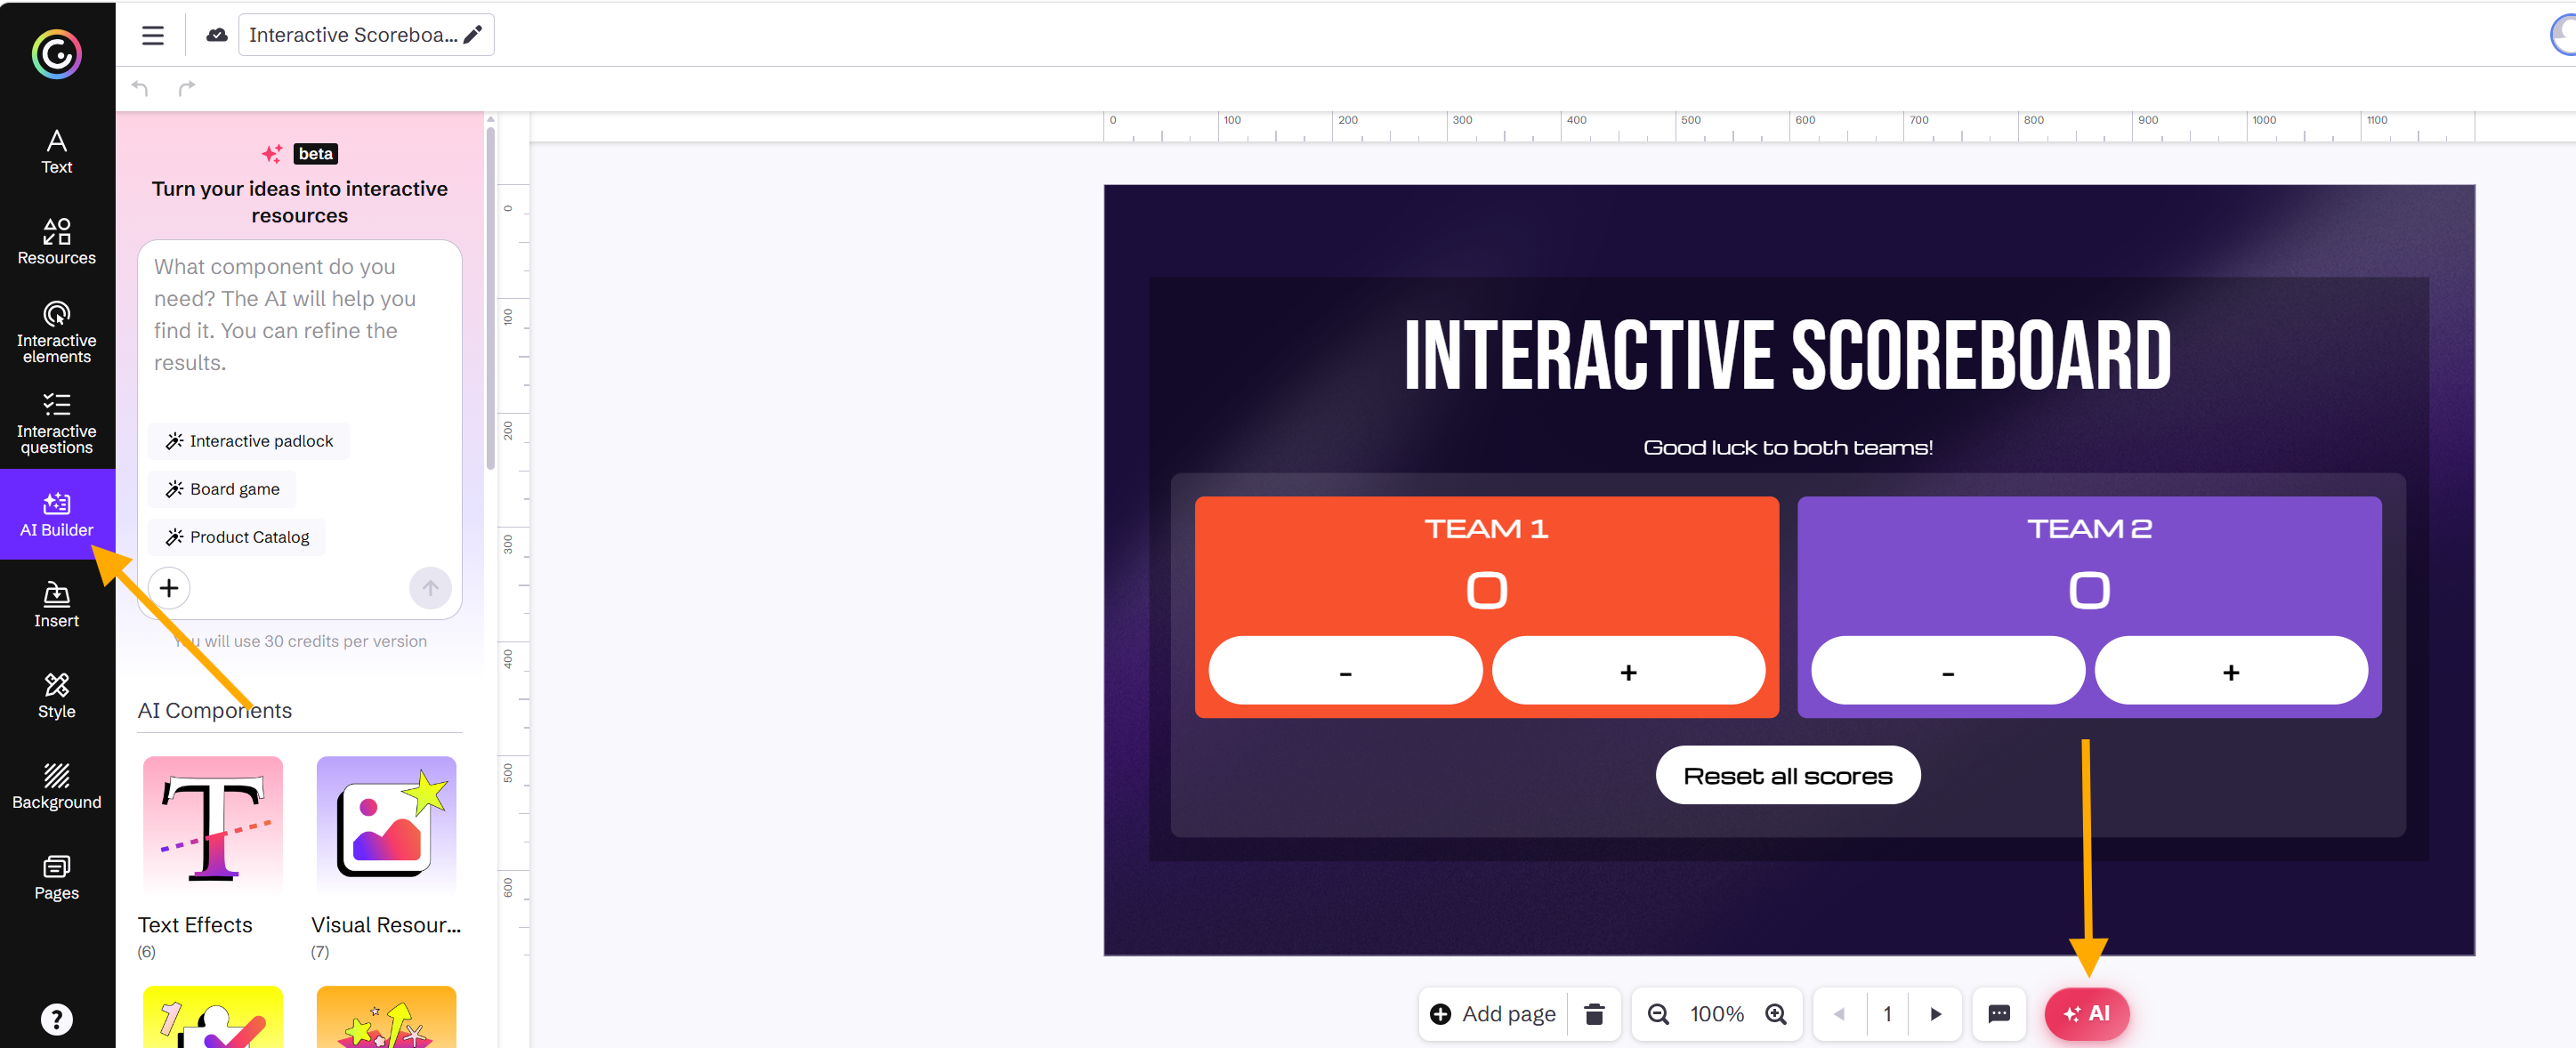Open the hamburger menu
The width and height of the screenshot is (2576, 1048).
[153, 36]
